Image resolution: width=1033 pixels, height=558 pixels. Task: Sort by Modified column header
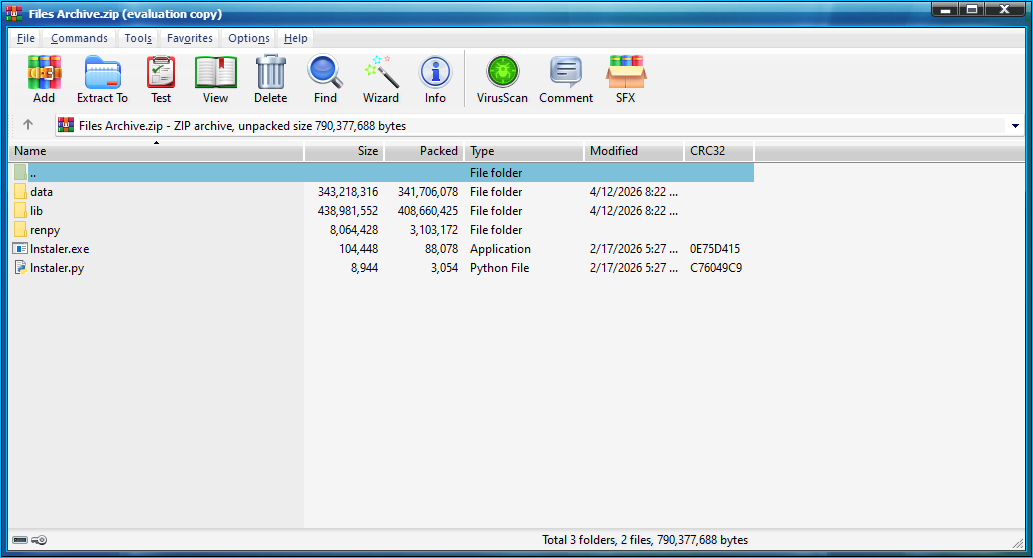pos(634,151)
